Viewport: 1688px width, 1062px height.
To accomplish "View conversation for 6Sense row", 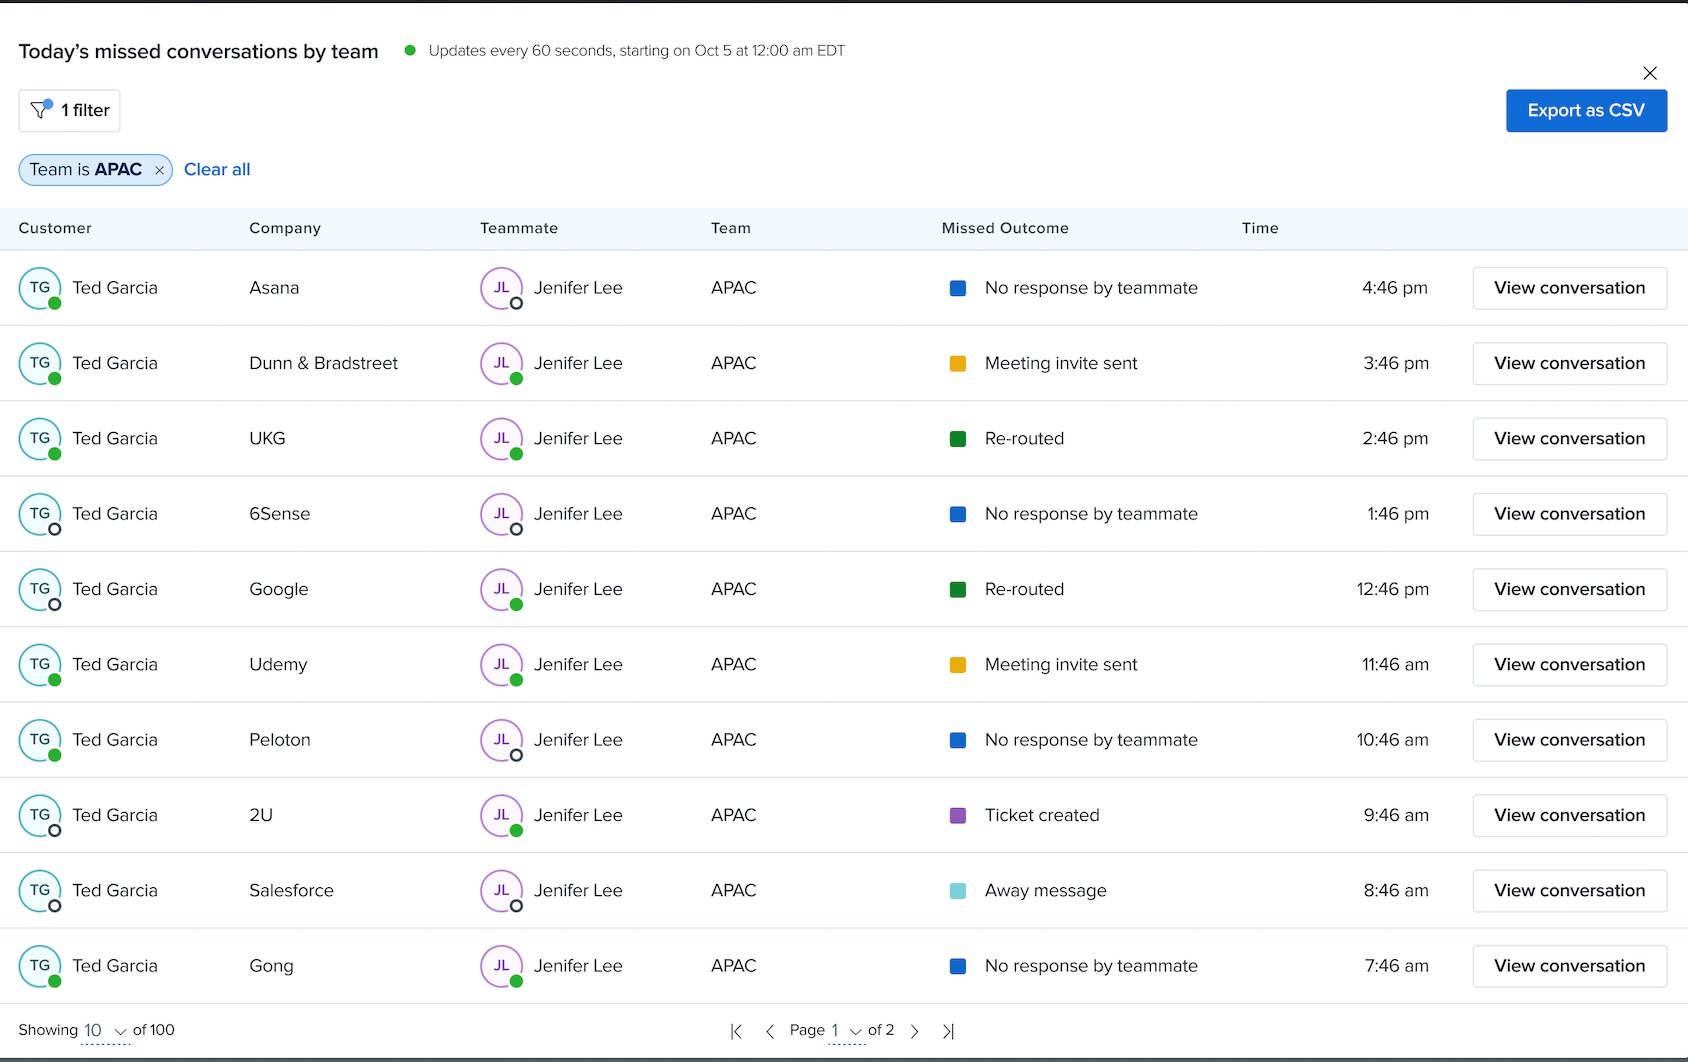I will point(1569,514).
